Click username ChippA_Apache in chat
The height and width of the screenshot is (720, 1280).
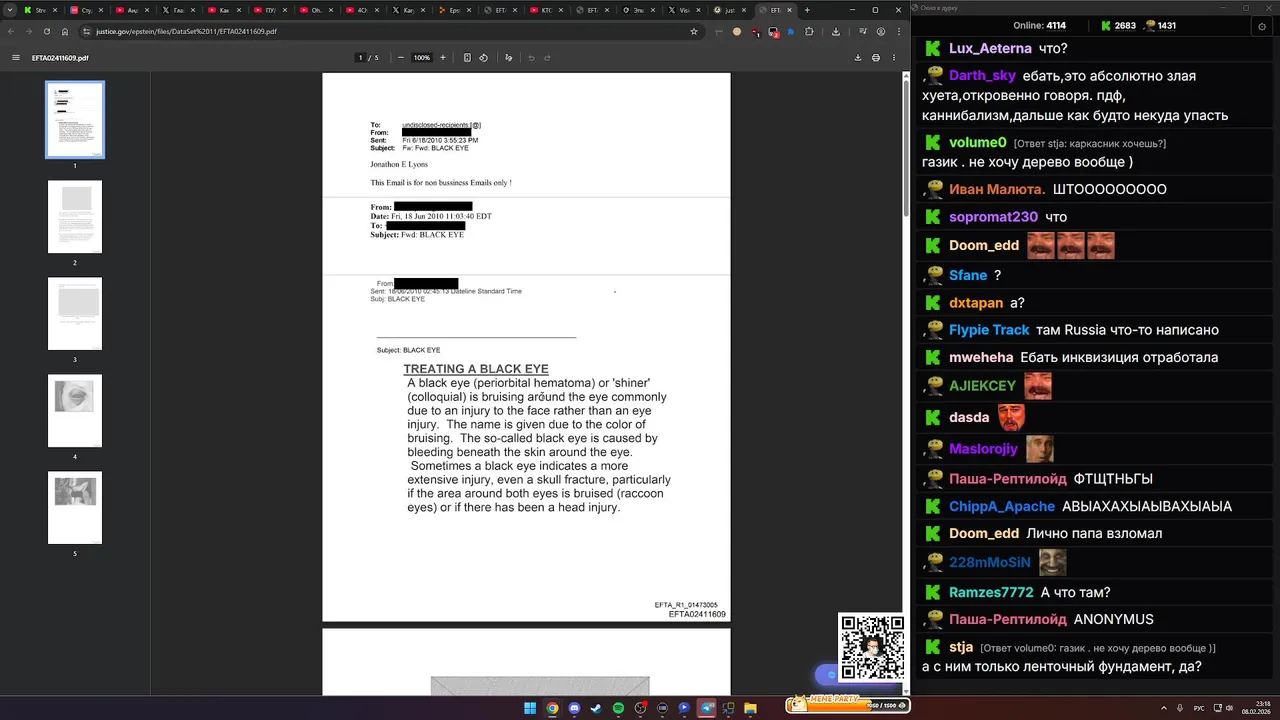coord(1002,506)
